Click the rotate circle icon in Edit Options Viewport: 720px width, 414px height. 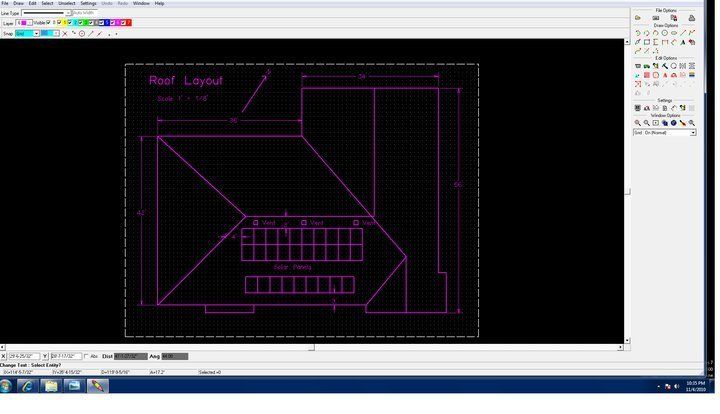point(674,66)
